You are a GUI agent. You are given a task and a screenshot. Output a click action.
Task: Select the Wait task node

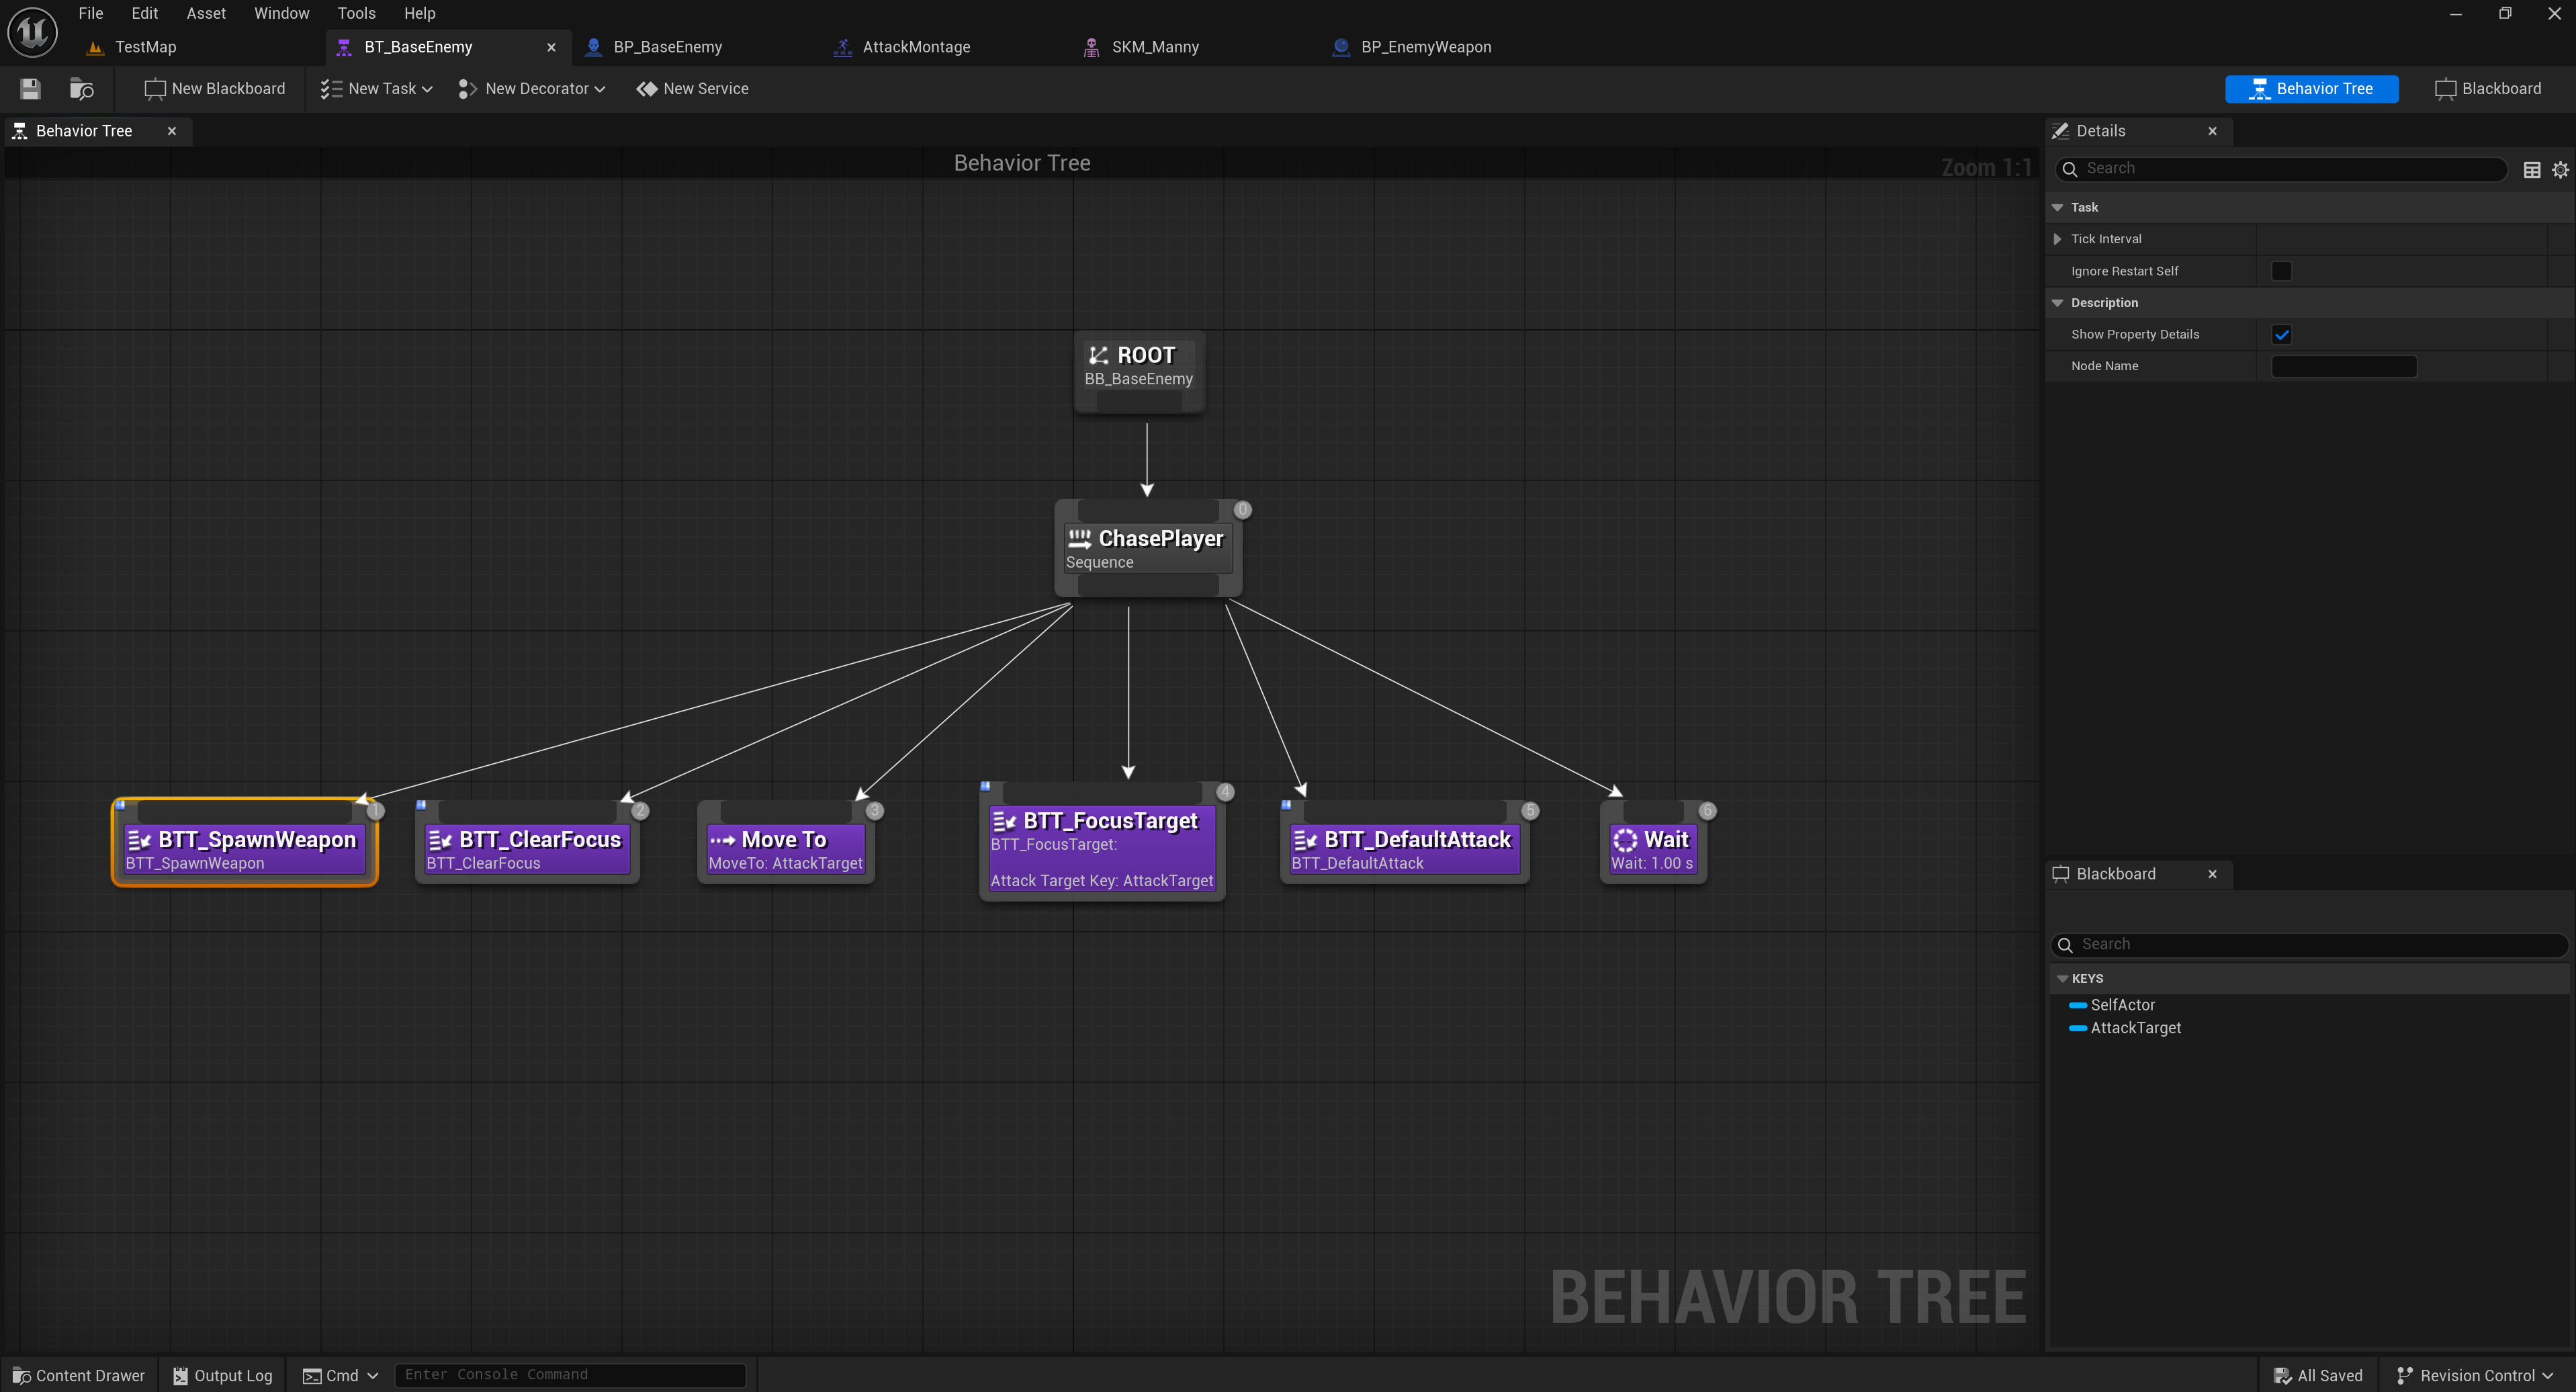pos(1652,849)
